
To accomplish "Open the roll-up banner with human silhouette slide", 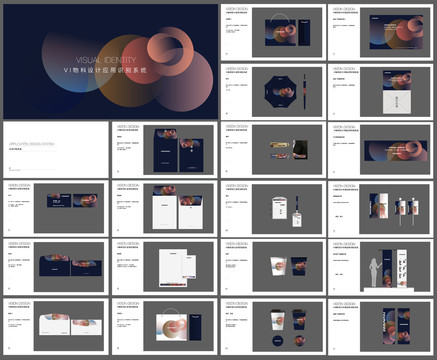I will pyautogui.click(x=381, y=267).
